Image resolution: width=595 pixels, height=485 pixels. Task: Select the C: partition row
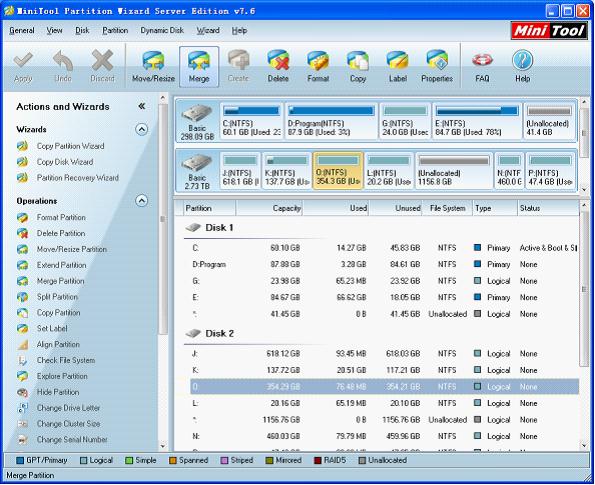[384, 248]
